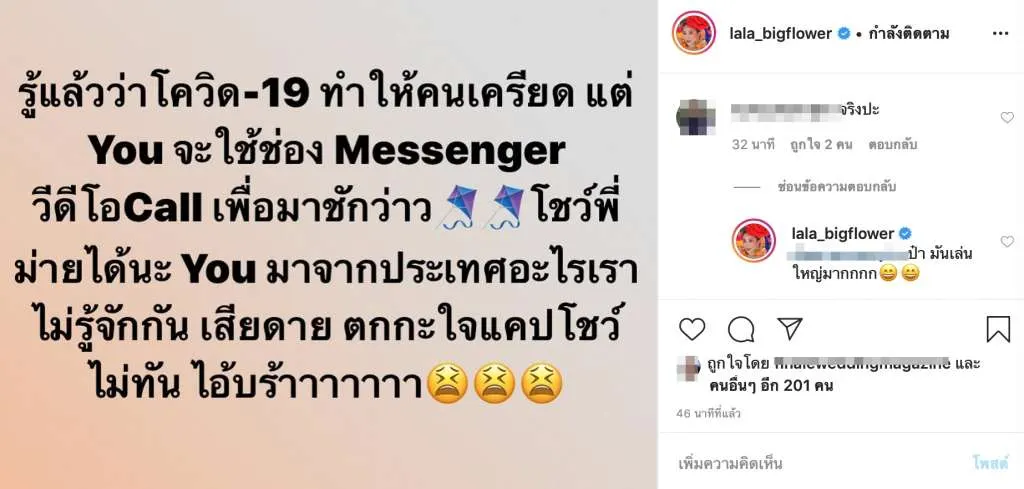1024x489 pixels.
Task: Open lala_bigflower username in post header
Action: pos(780,33)
